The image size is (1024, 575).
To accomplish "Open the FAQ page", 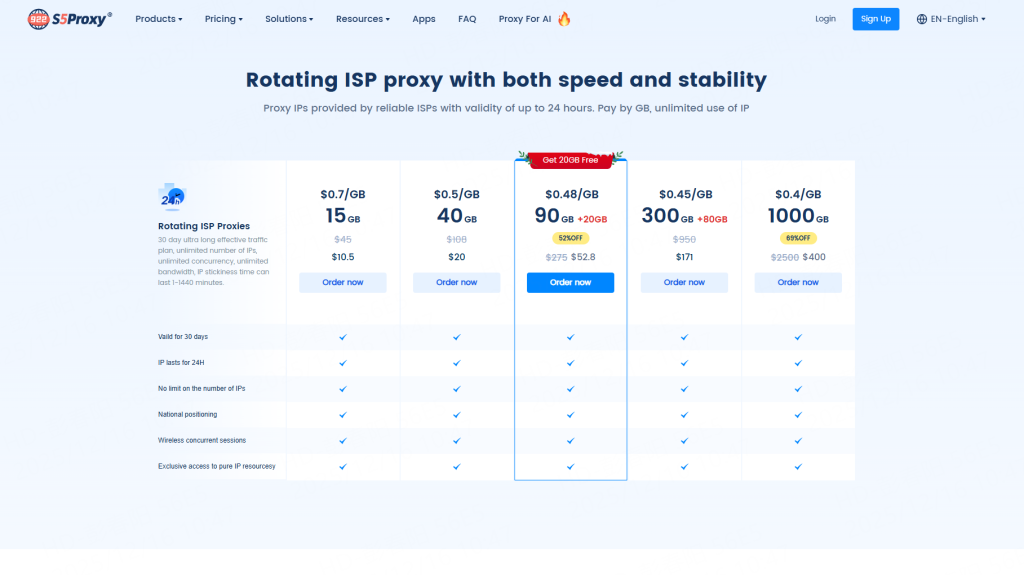I will click(x=467, y=19).
